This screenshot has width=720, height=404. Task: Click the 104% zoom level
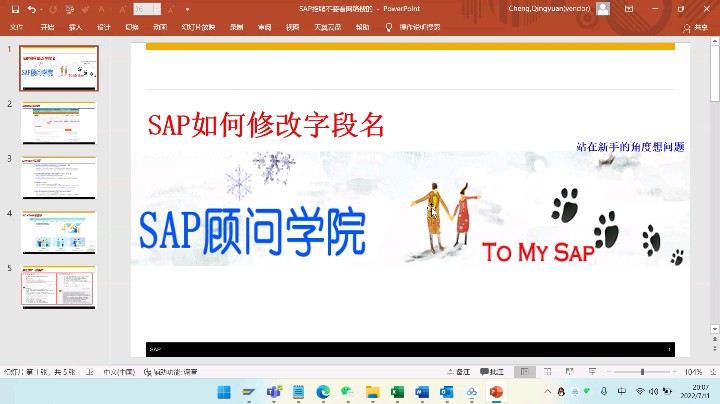[x=693, y=372]
